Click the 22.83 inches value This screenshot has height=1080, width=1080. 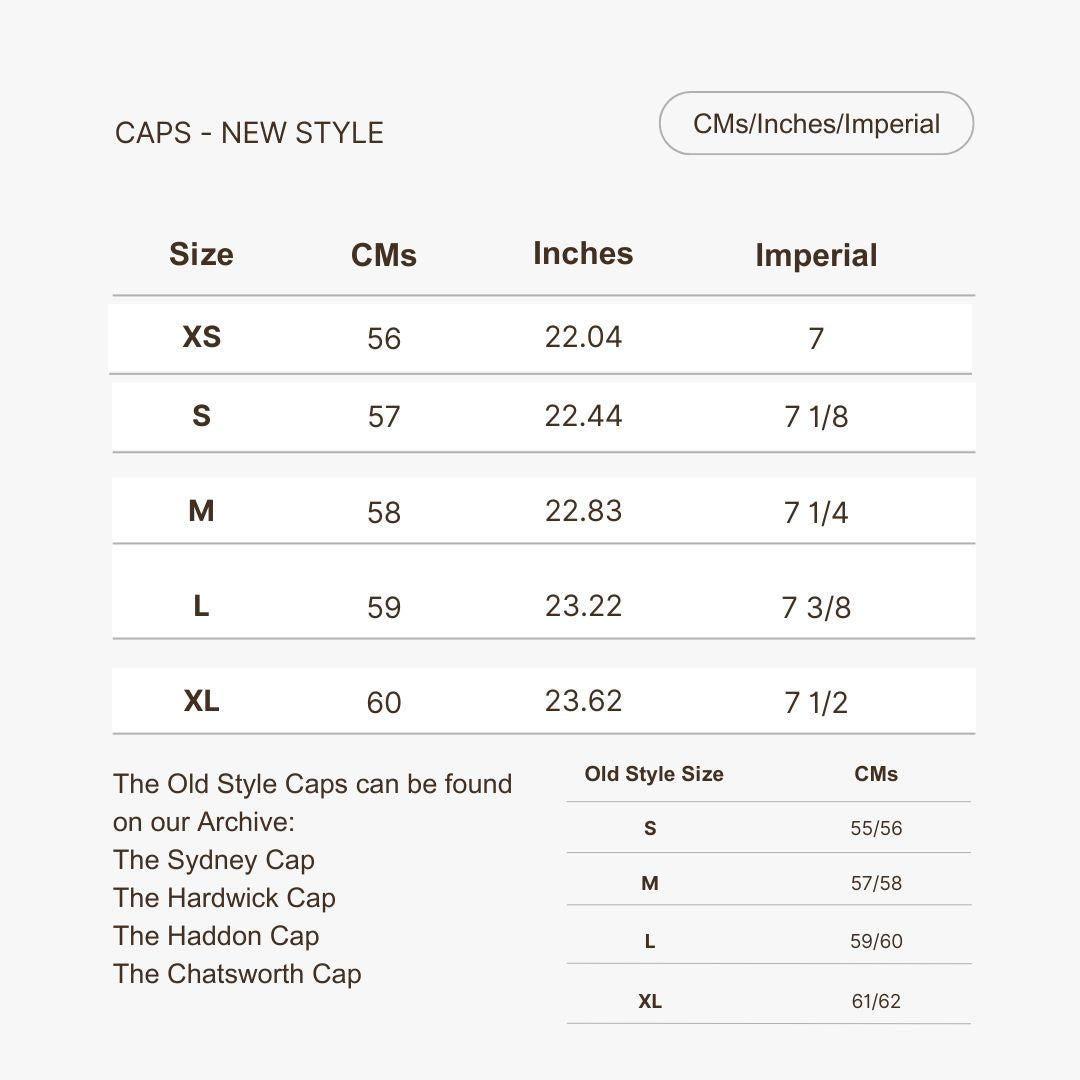(x=583, y=511)
